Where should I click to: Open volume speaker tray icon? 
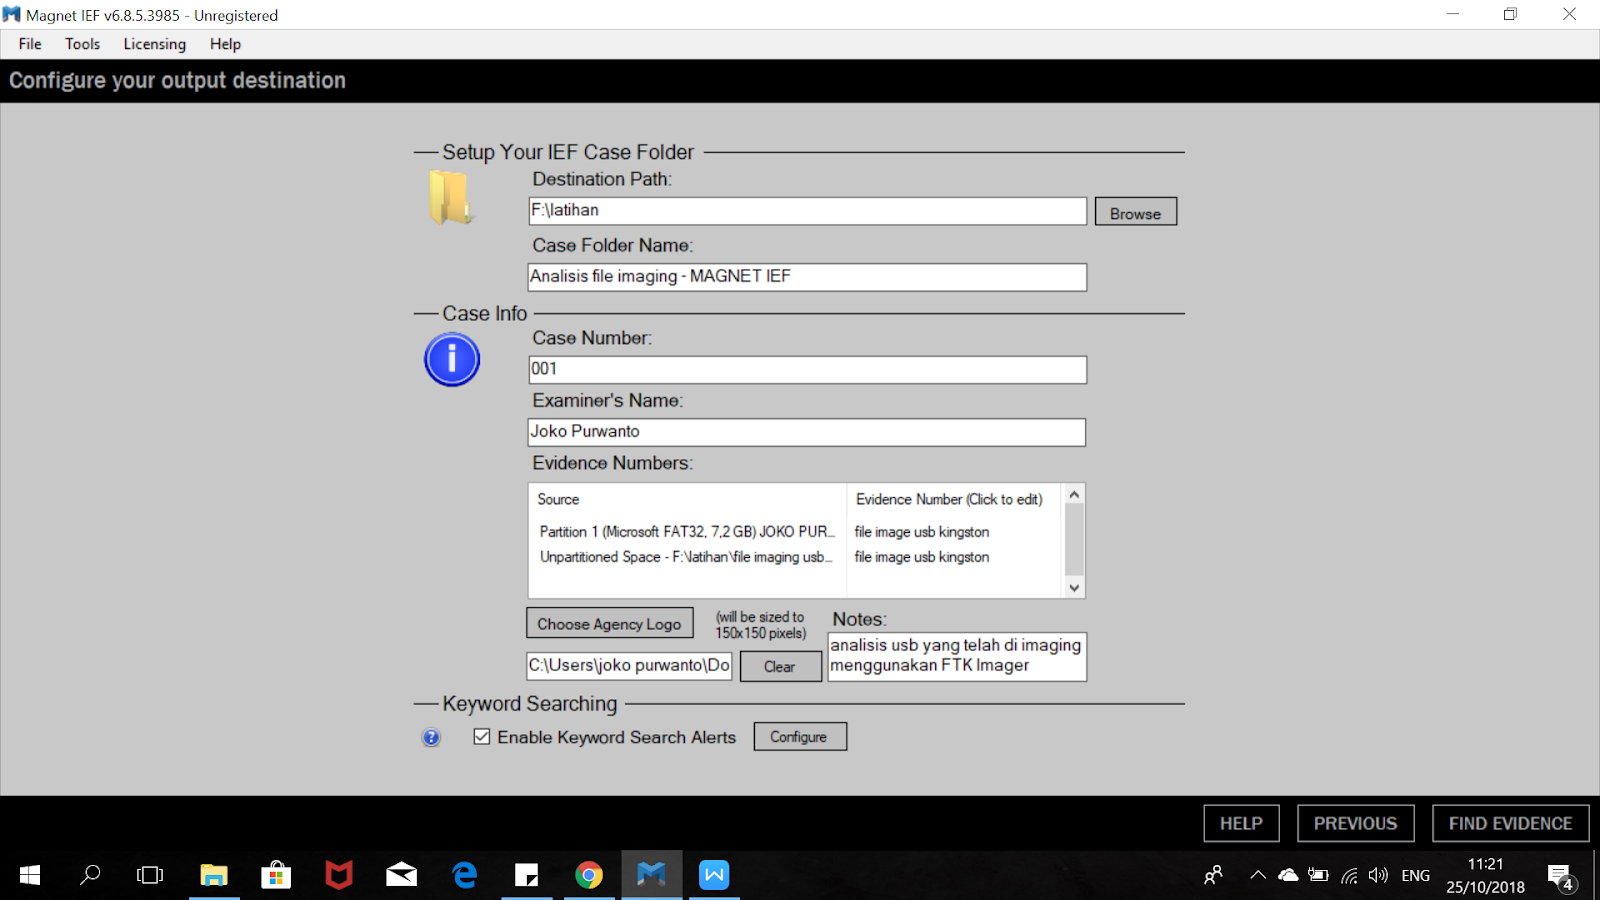pyautogui.click(x=1379, y=876)
